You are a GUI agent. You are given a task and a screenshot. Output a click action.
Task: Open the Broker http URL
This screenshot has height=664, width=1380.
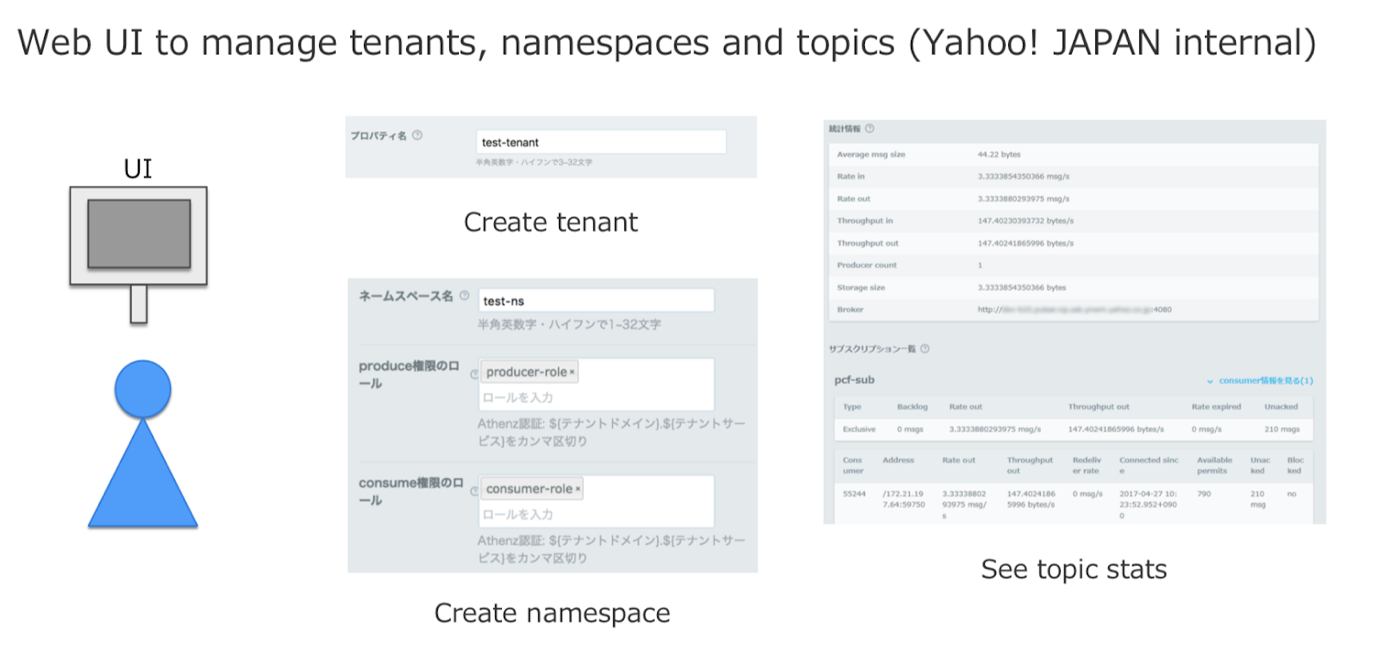click(1075, 309)
